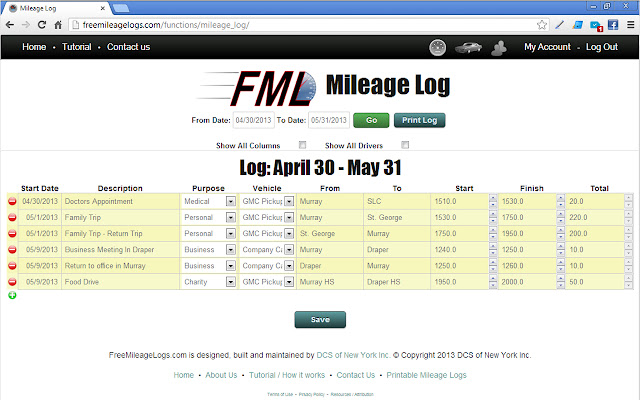
Task: Click Log Out
Action: 602,47
